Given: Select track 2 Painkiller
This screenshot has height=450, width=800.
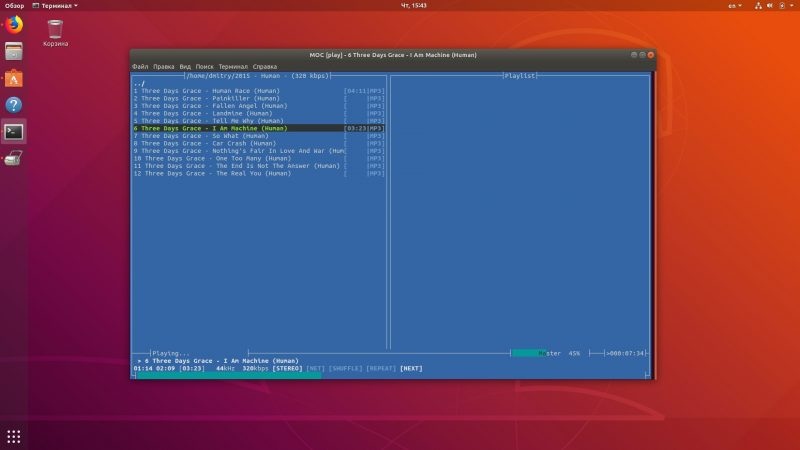Looking at the screenshot, I should [259, 98].
